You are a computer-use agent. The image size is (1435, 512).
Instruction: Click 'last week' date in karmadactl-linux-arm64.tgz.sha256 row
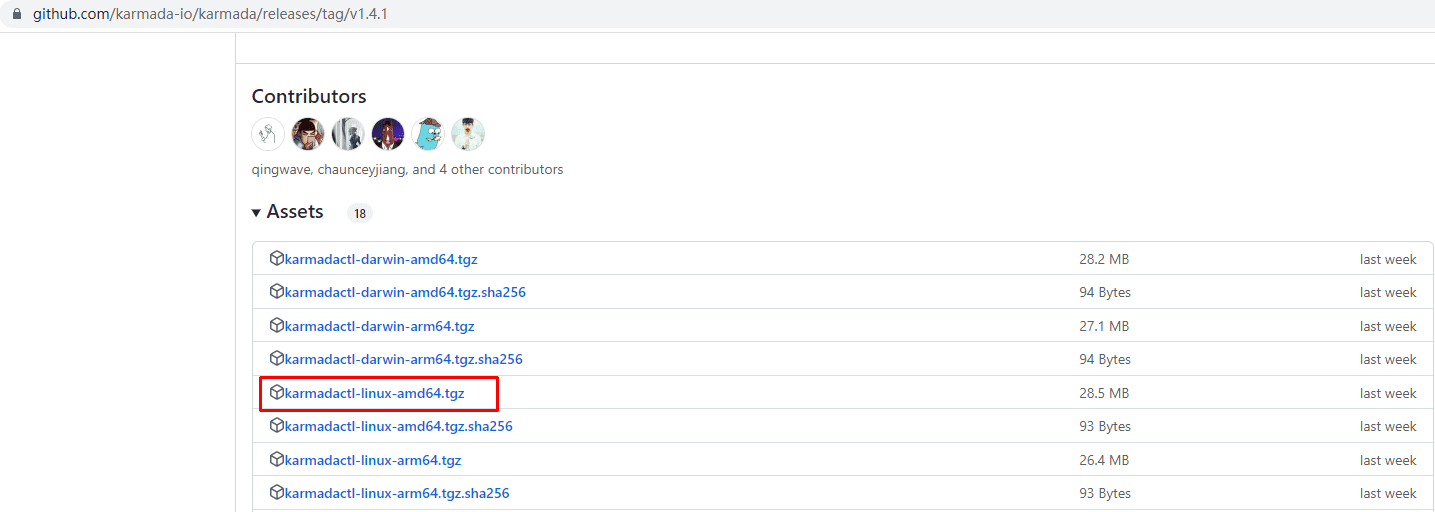[x=1388, y=493]
